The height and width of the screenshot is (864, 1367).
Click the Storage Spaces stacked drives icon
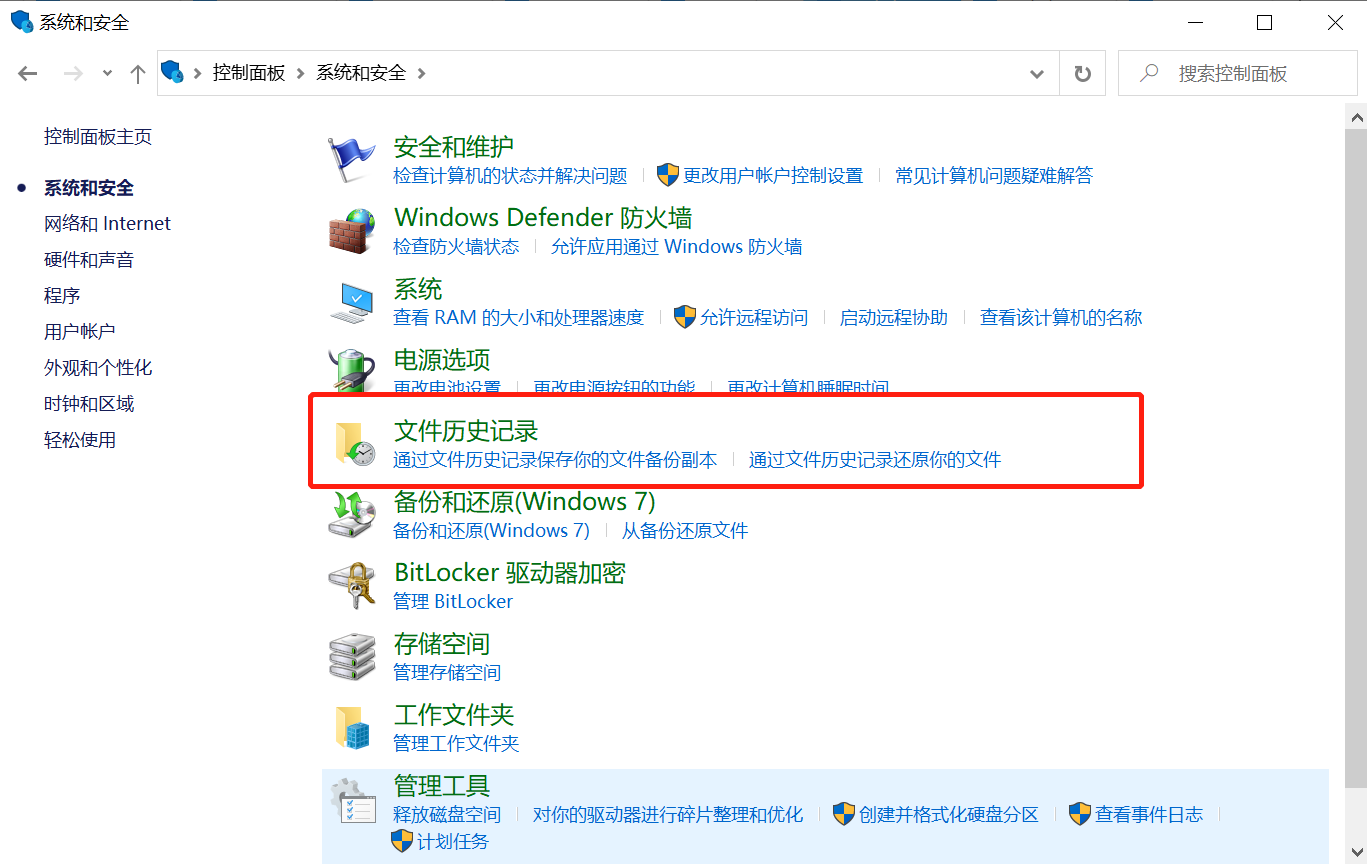click(351, 657)
